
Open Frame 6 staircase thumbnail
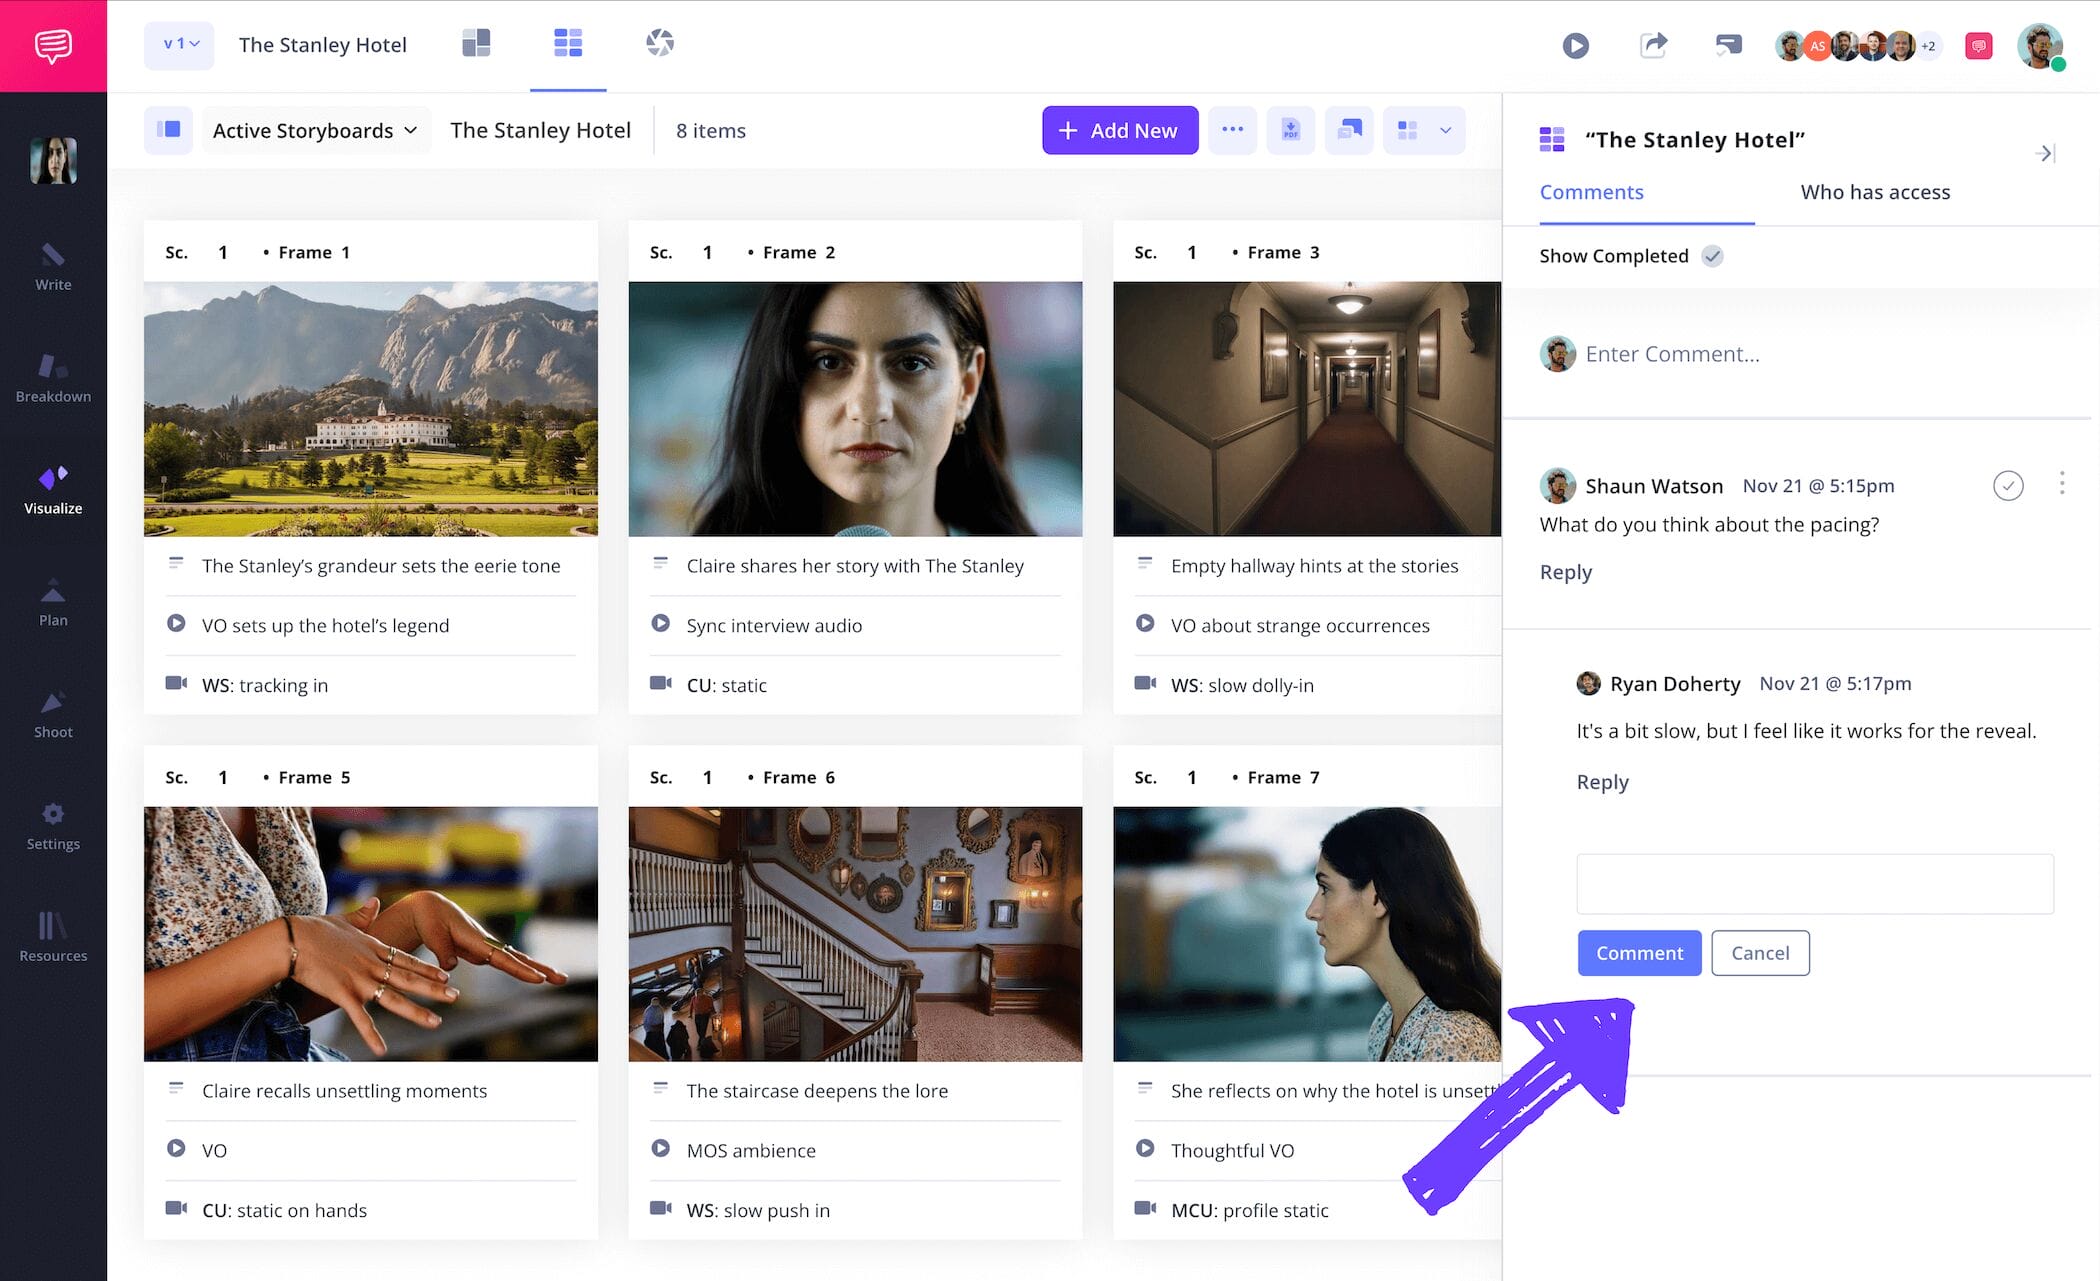(855, 933)
